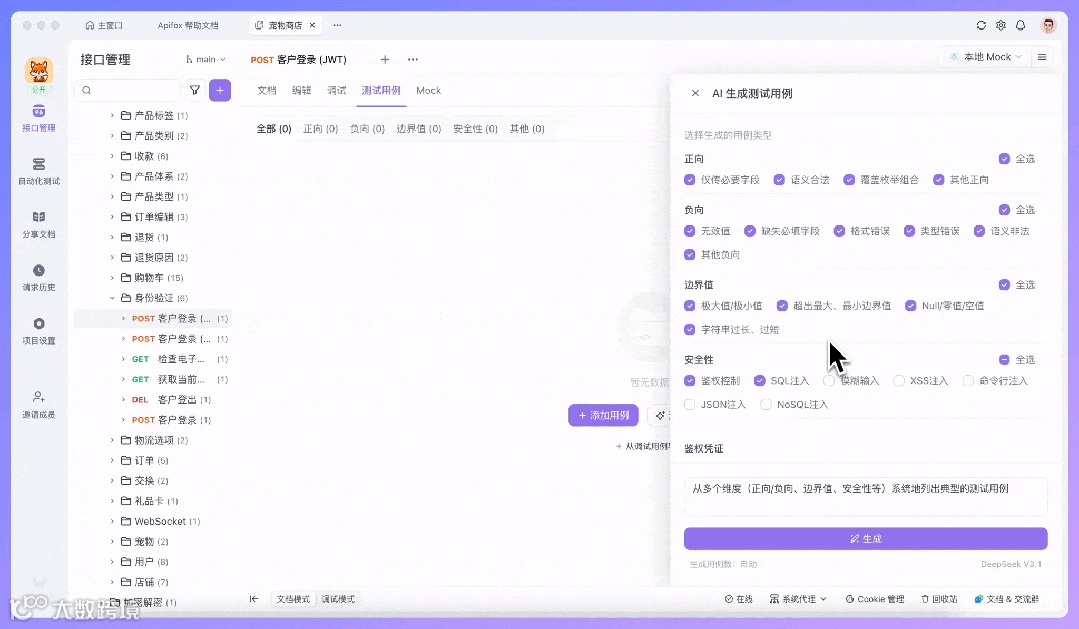This screenshot has width=1079, height=629.
Task: Expand the 产品标签 folder
Action: click(112, 116)
